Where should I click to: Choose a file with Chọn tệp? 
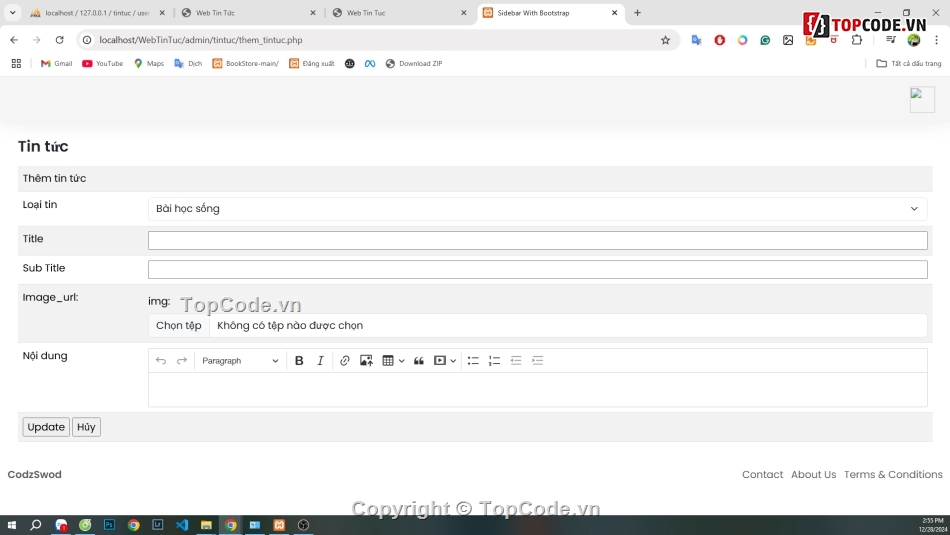point(179,325)
